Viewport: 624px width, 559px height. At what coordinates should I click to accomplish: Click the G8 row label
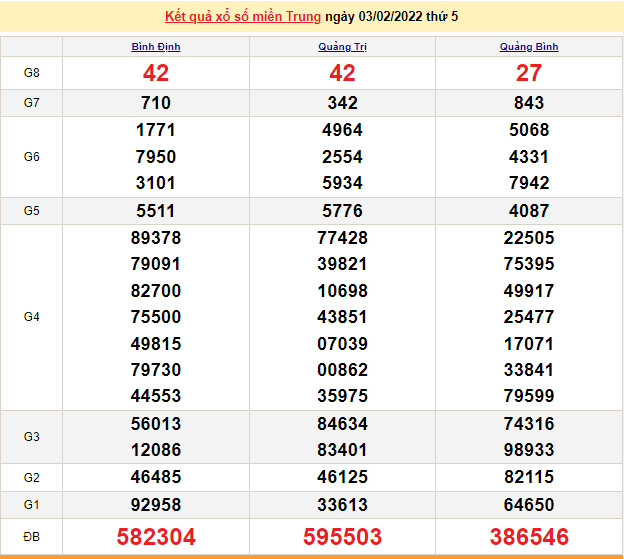(31, 73)
